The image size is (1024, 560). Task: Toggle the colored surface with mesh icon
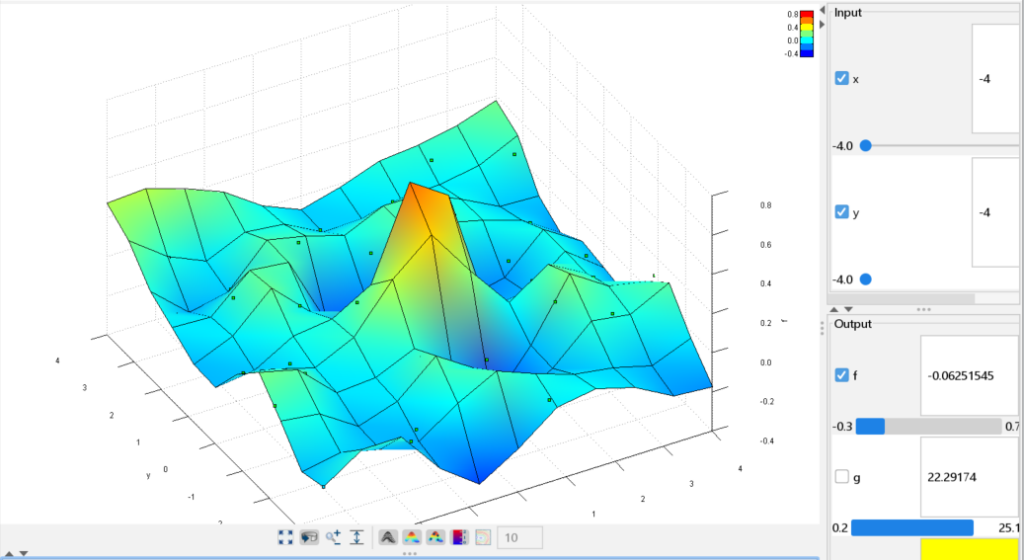[435, 538]
